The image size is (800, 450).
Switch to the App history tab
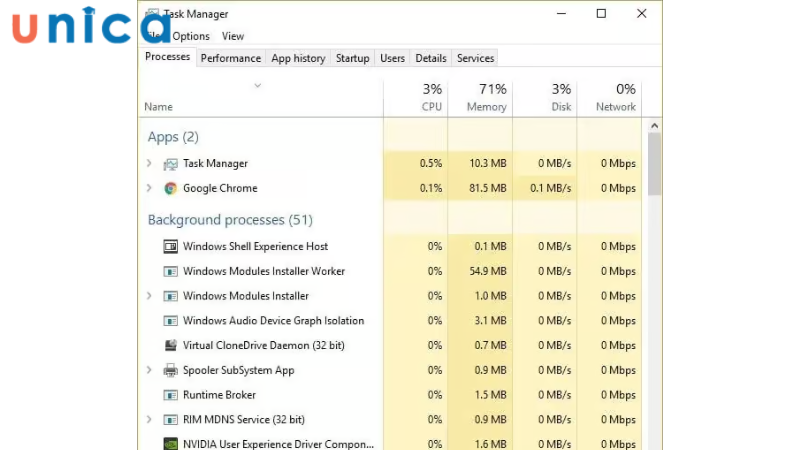coord(298,58)
